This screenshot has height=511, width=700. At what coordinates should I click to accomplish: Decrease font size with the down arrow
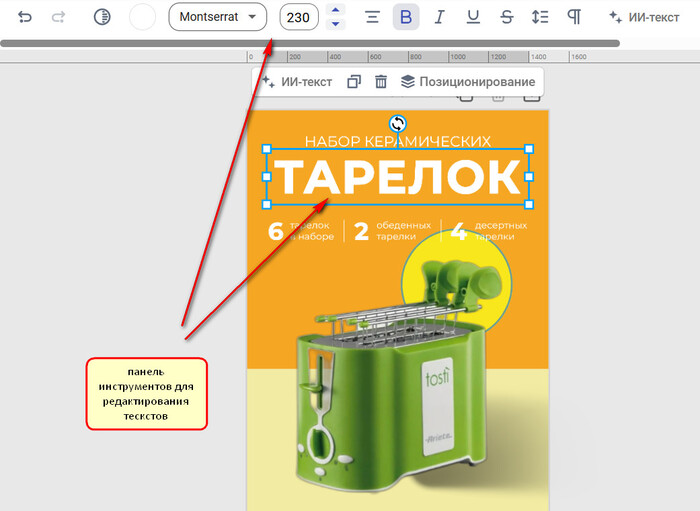click(x=336, y=24)
